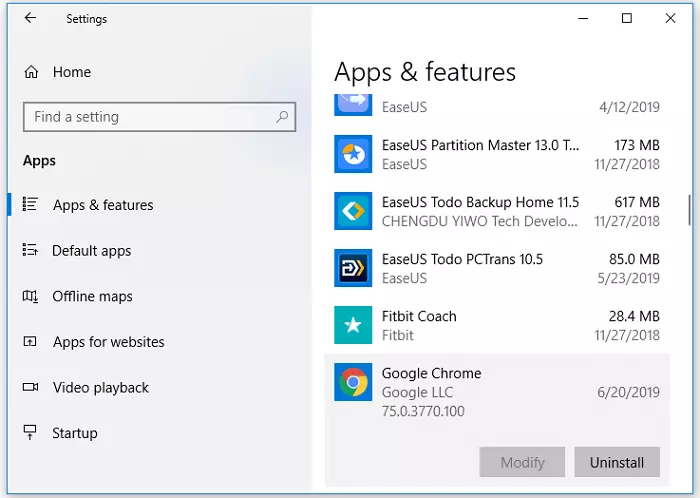Image resolution: width=700 pixels, height=498 pixels.
Task: Click the Google LLC publisher text
Action: click(x=417, y=392)
